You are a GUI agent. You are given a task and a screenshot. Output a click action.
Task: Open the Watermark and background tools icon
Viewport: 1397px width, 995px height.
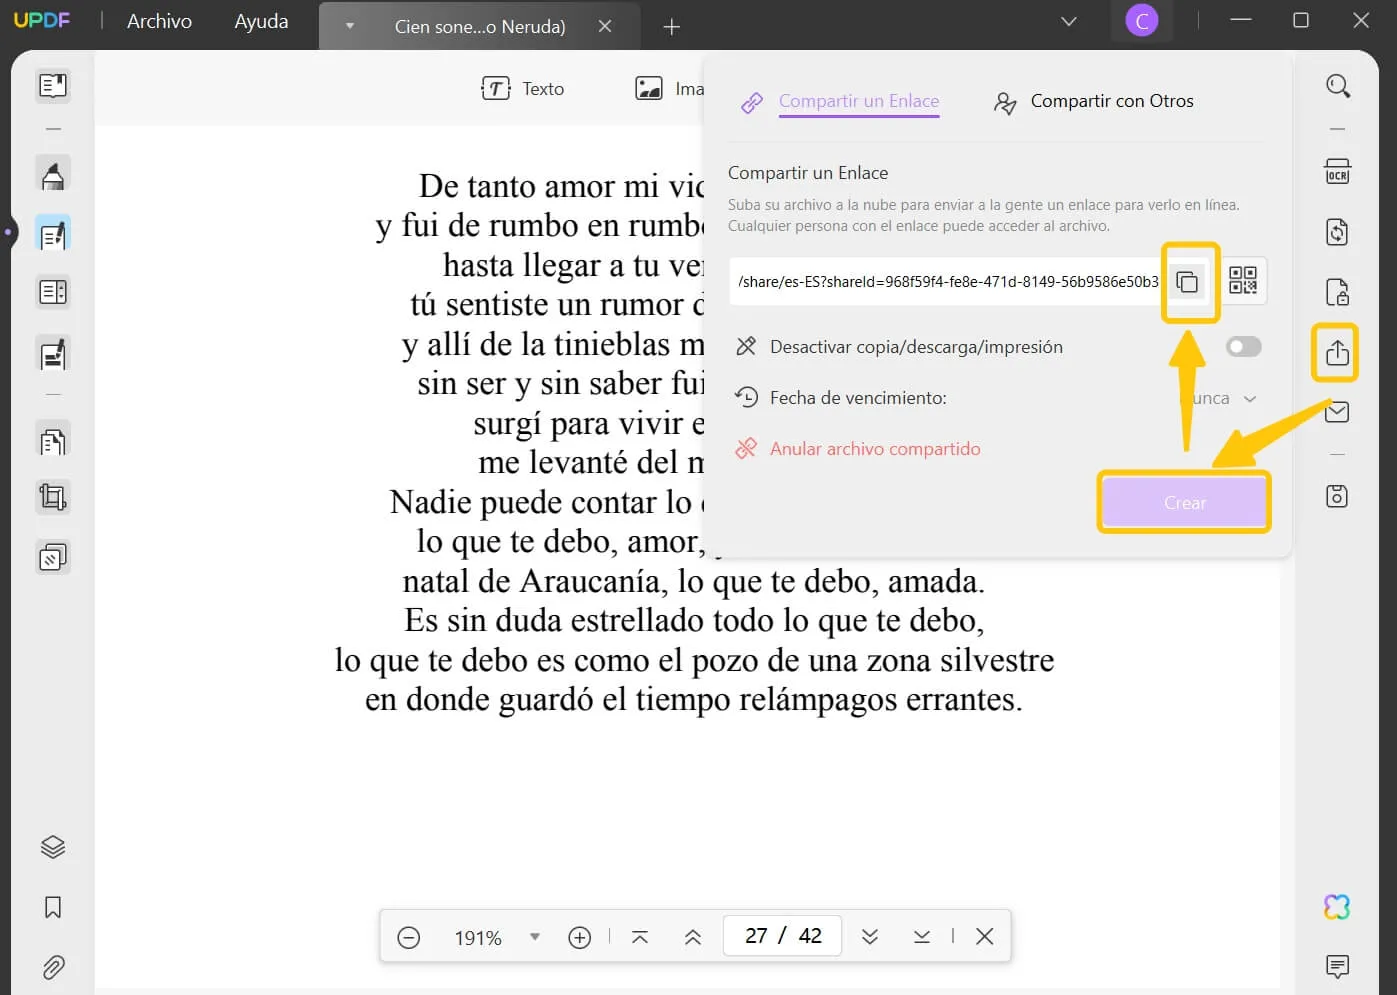[x=53, y=557]
